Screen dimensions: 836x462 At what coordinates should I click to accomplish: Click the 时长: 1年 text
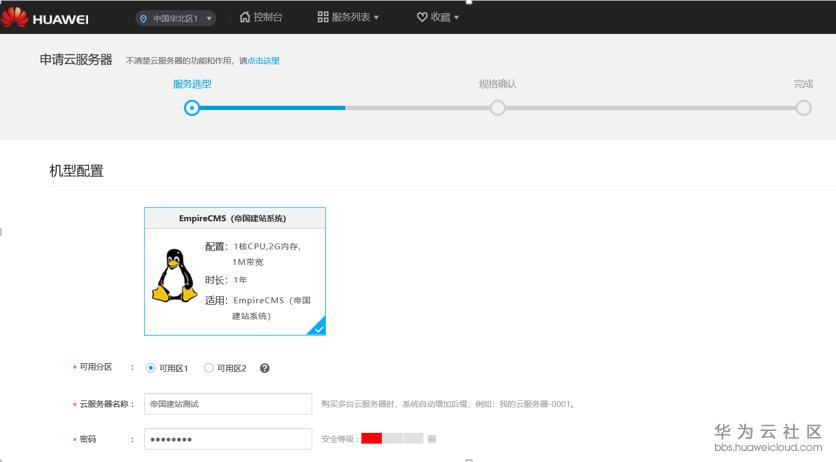pos(226,280)
